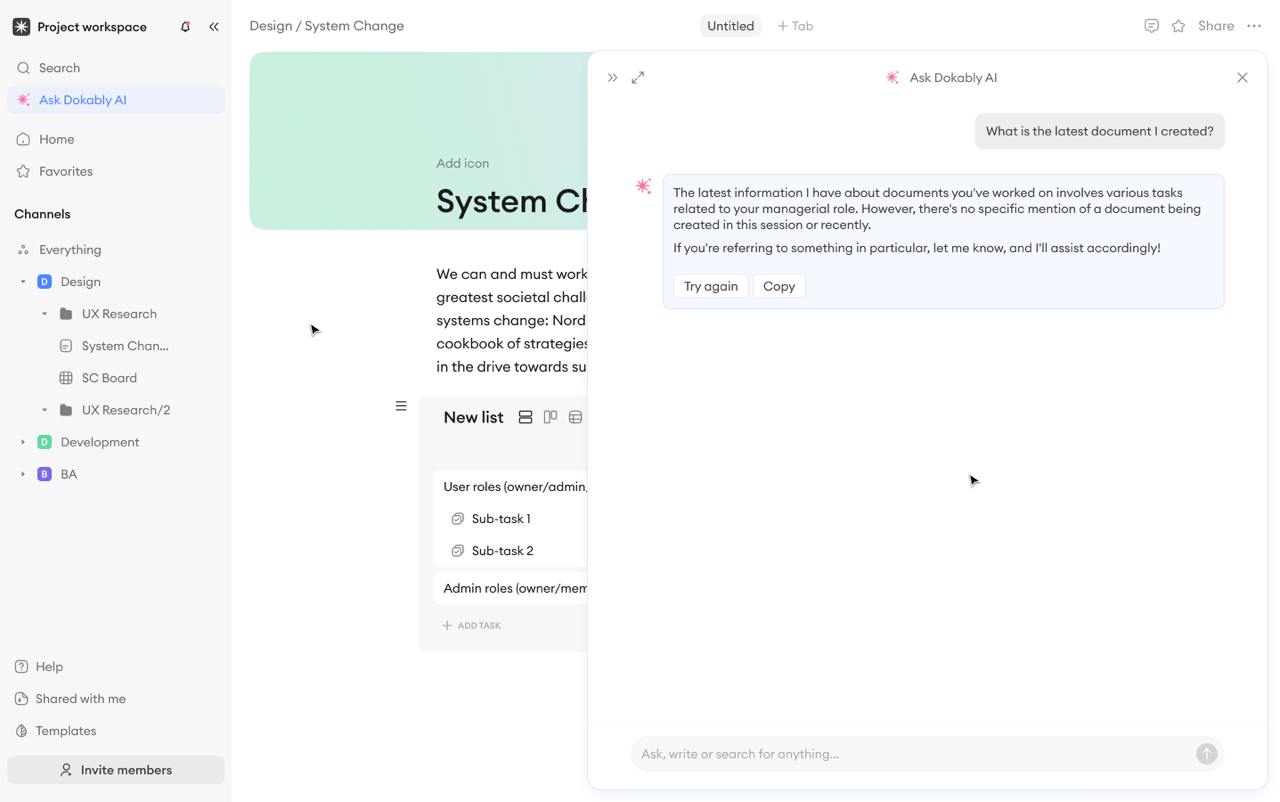Viewport: 1280px width, 802px height.
Task: Switch to board view icon
Action: tap(550, 417)
